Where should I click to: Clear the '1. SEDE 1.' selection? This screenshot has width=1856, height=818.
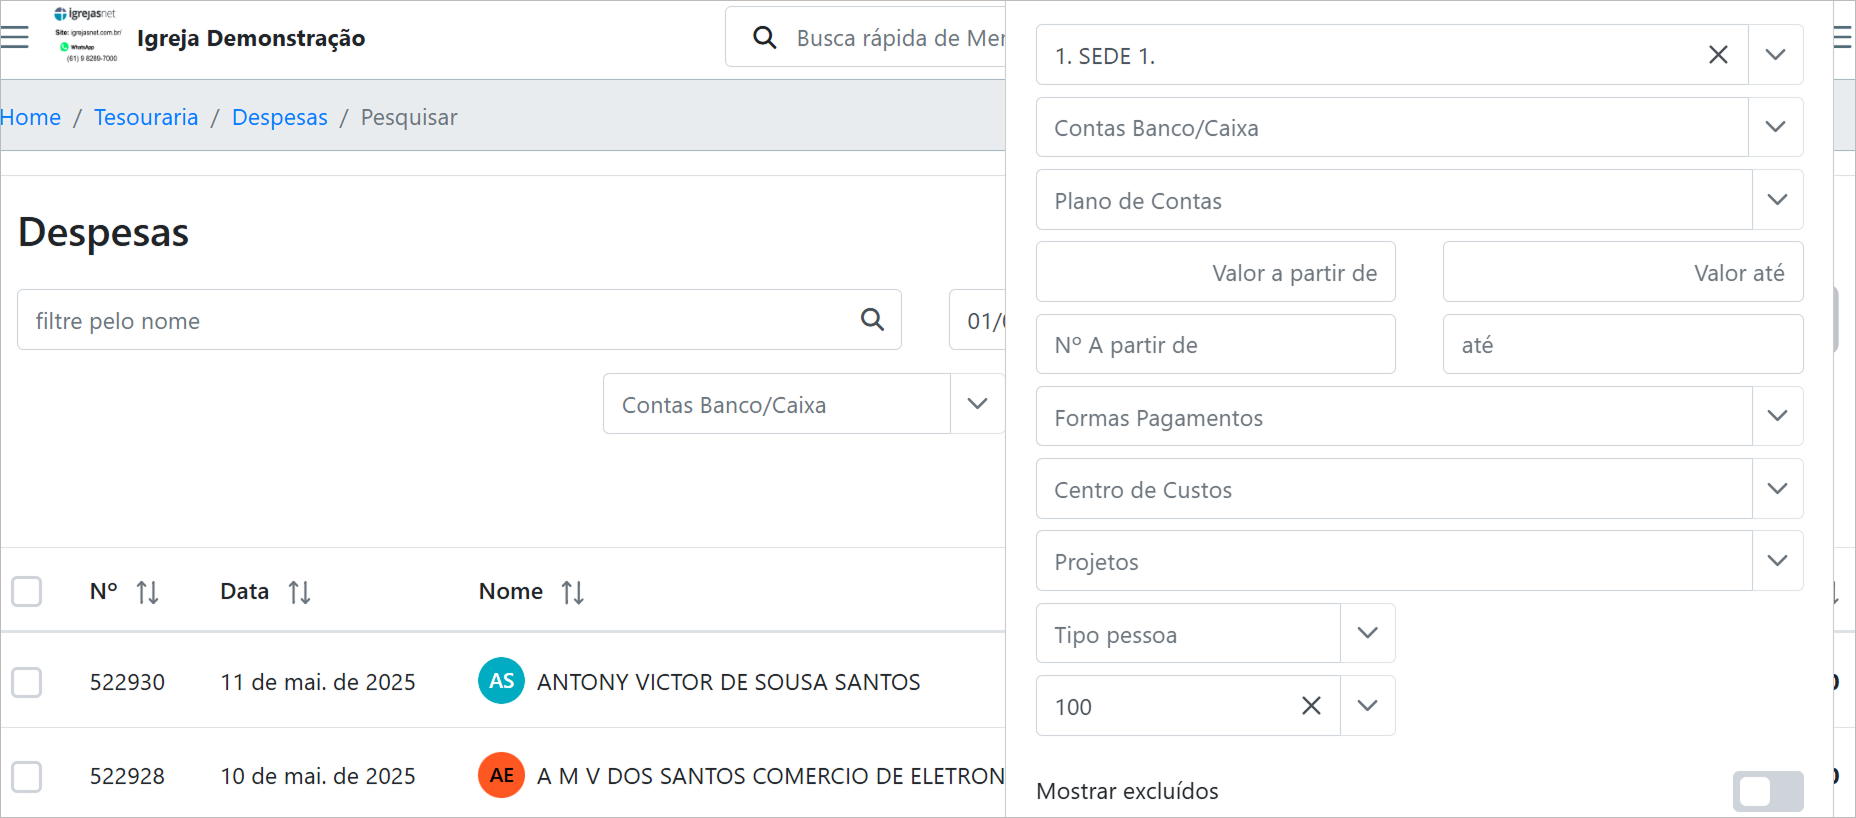[1718, 55]
